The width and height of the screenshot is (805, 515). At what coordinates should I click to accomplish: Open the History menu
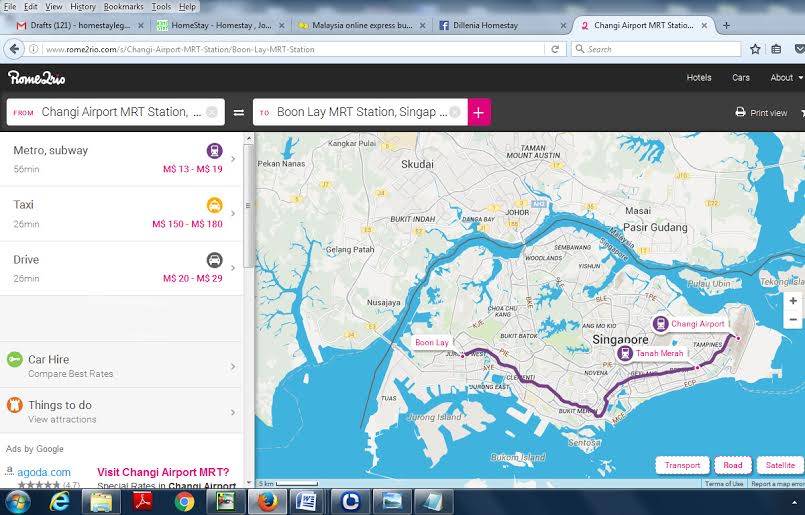(x=83, y=7)
